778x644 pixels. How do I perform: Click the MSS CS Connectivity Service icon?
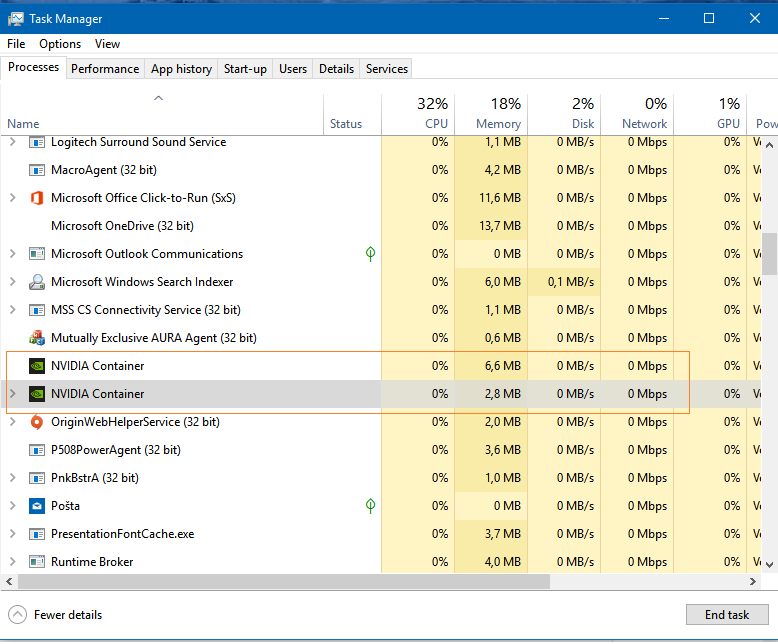point(37,310)
